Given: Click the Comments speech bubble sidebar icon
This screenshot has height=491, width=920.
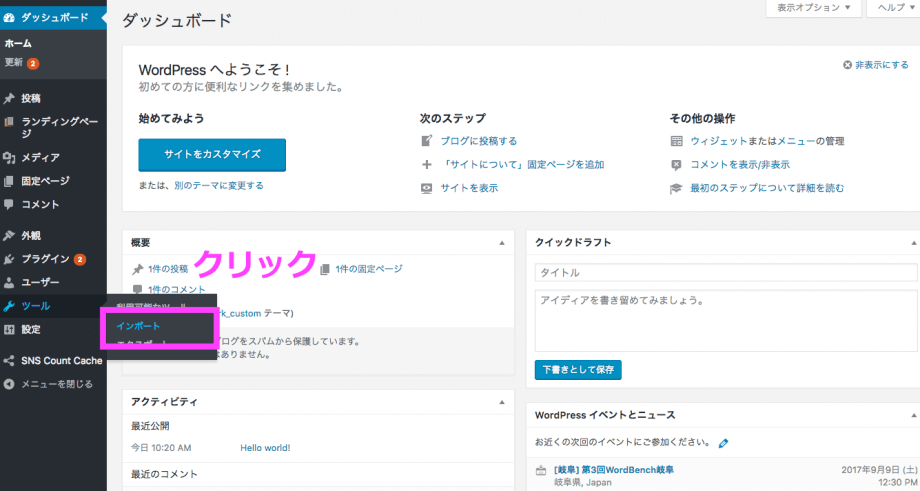Looking at the screenshot, I should (9, 204).
